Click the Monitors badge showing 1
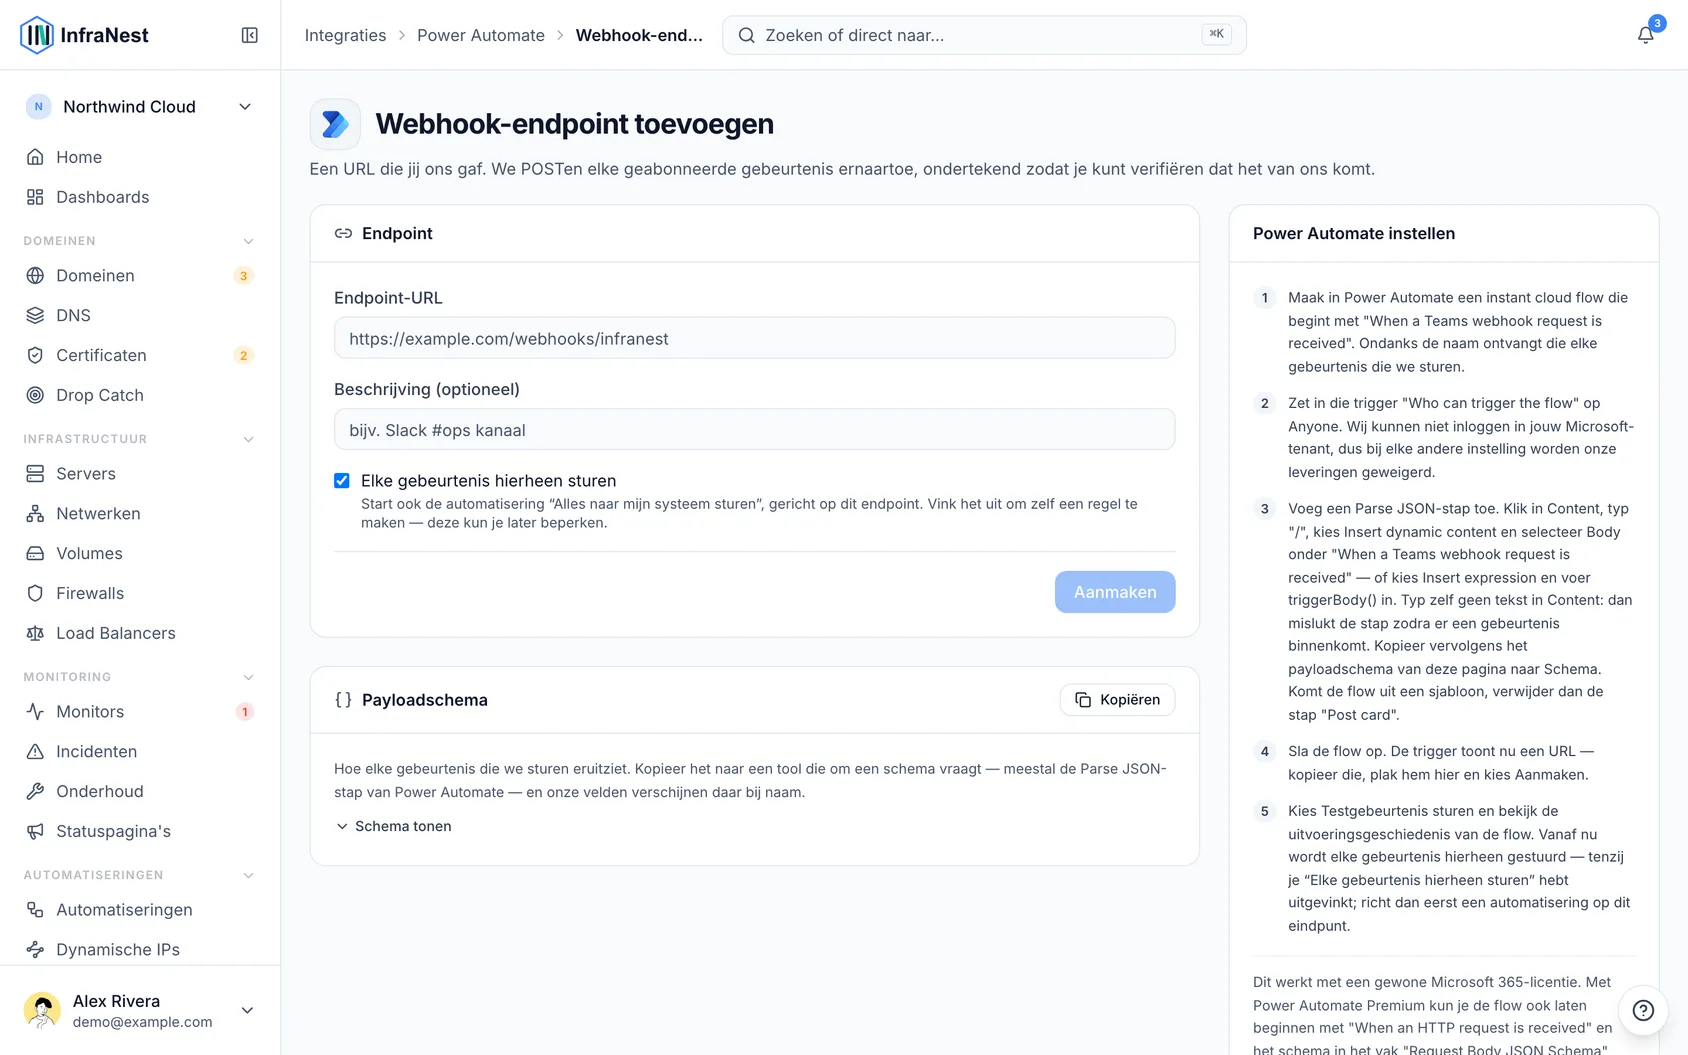The height and width of the screenshot is (1055, 1688). [244, 712]
